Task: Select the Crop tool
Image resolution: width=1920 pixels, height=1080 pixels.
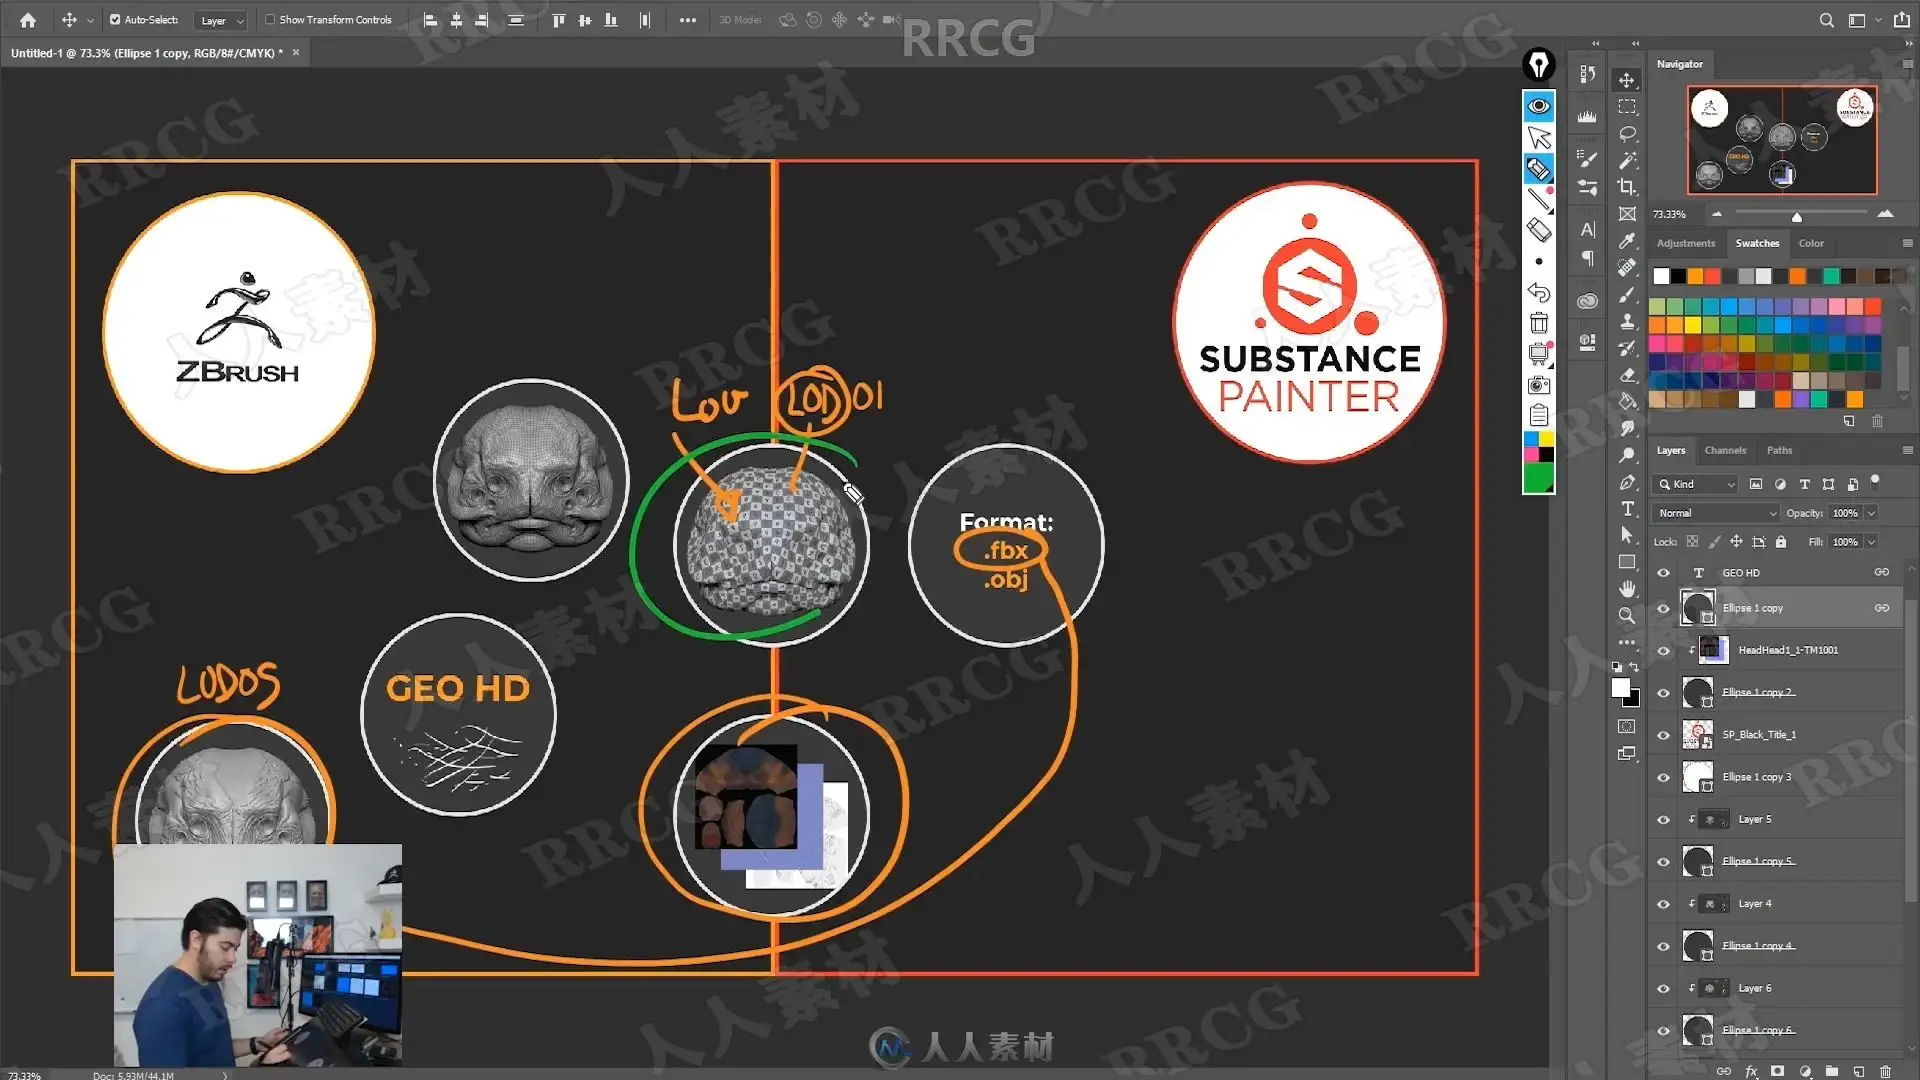Action: coord(1627,187)
